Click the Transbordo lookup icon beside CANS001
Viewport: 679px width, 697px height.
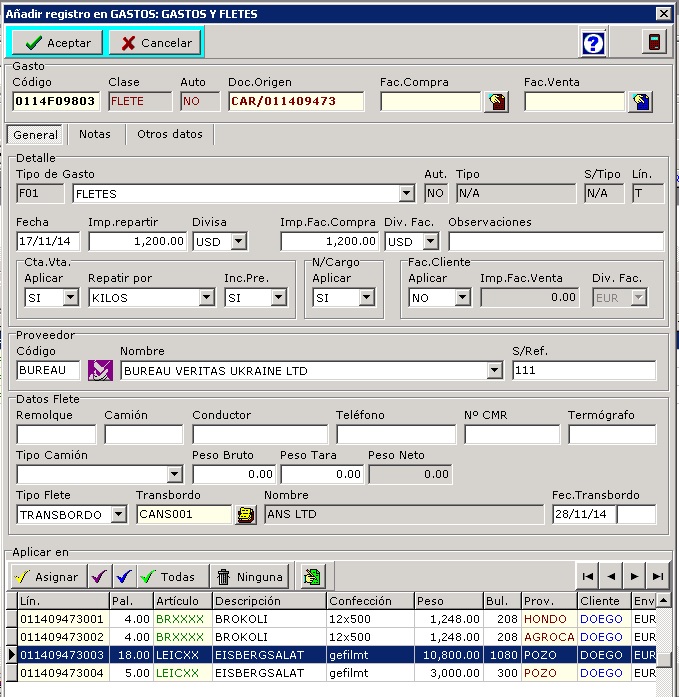click(245, 515)
